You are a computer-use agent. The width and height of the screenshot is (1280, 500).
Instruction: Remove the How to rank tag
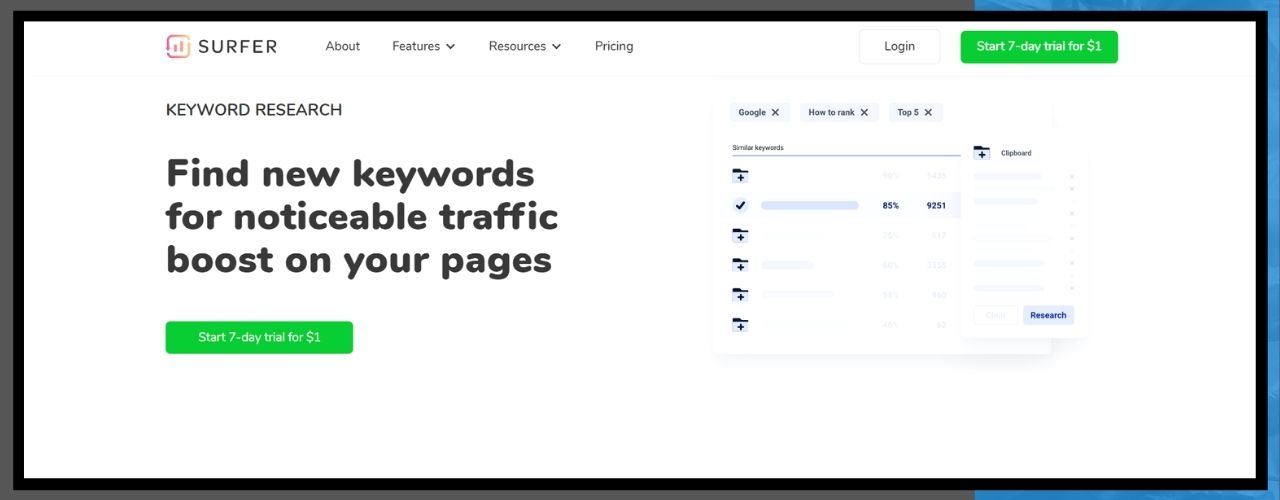864,113
